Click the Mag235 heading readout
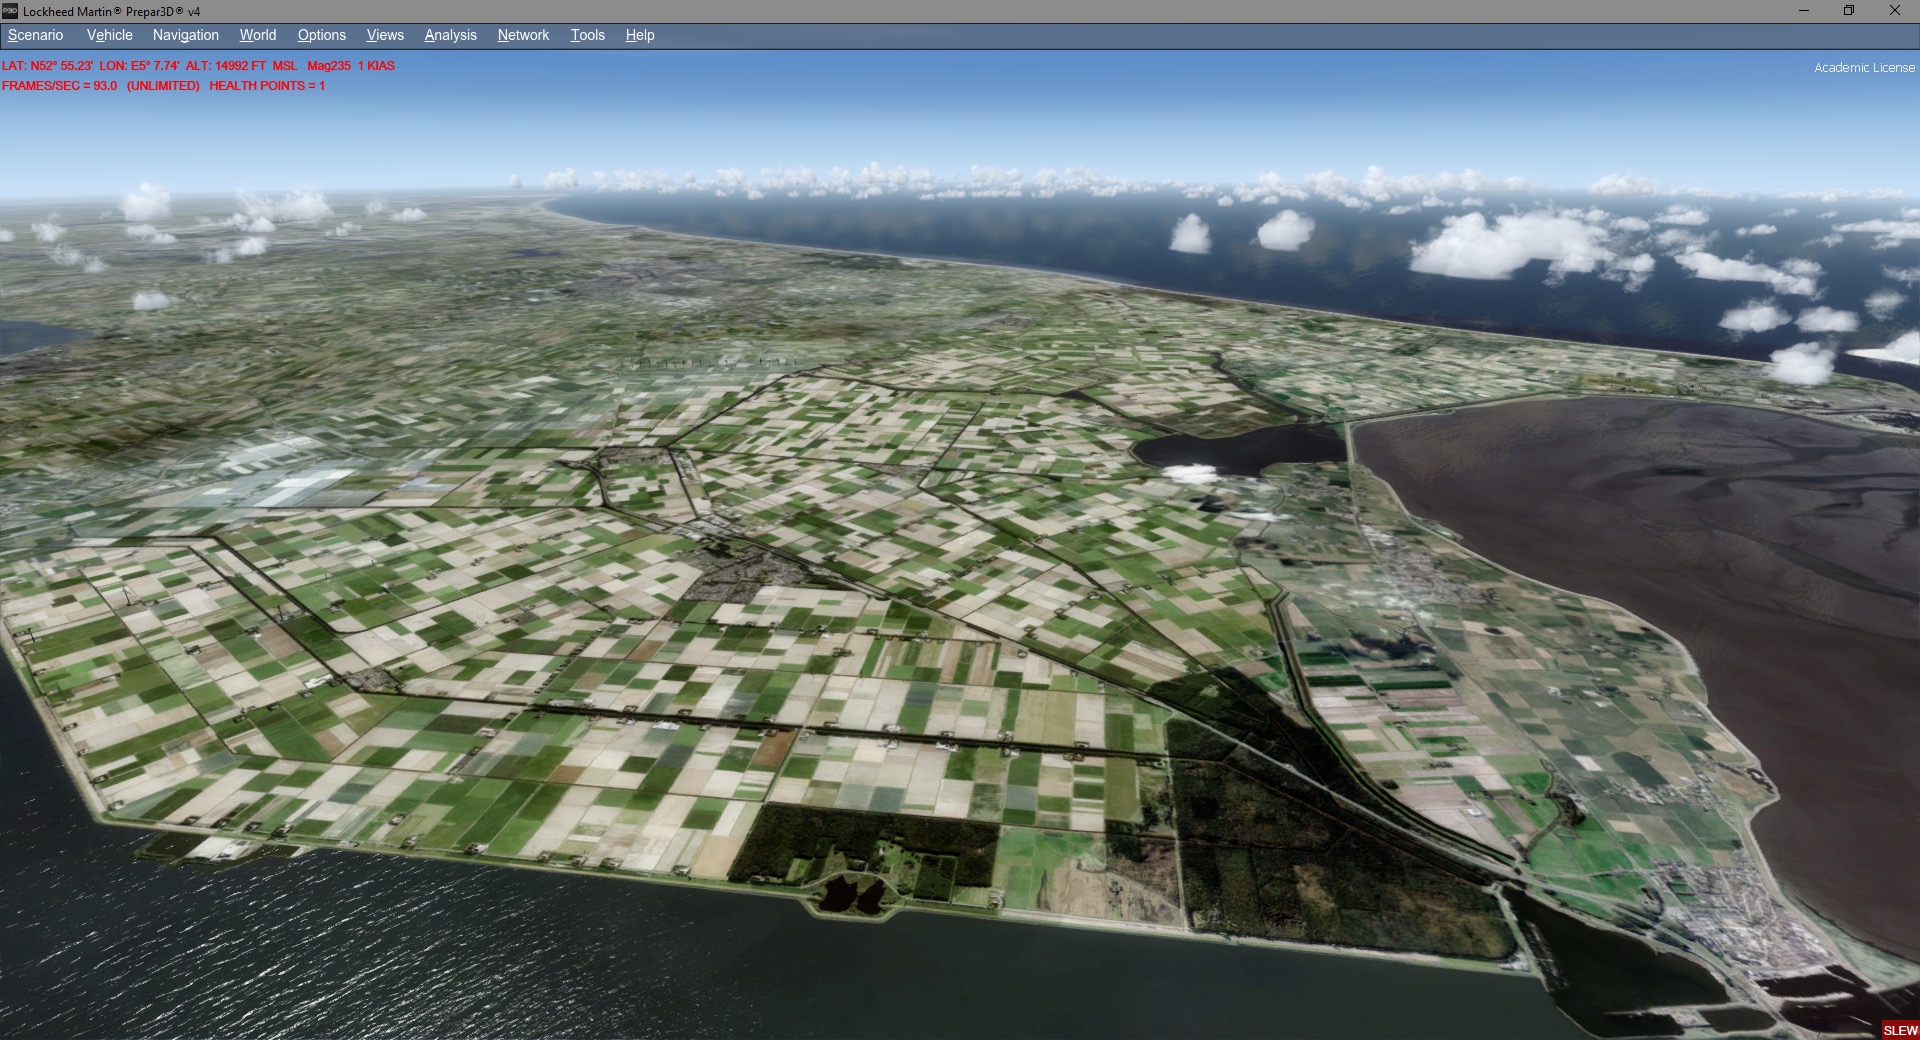Screen dimensions: 1920x1040 (329, 66)
